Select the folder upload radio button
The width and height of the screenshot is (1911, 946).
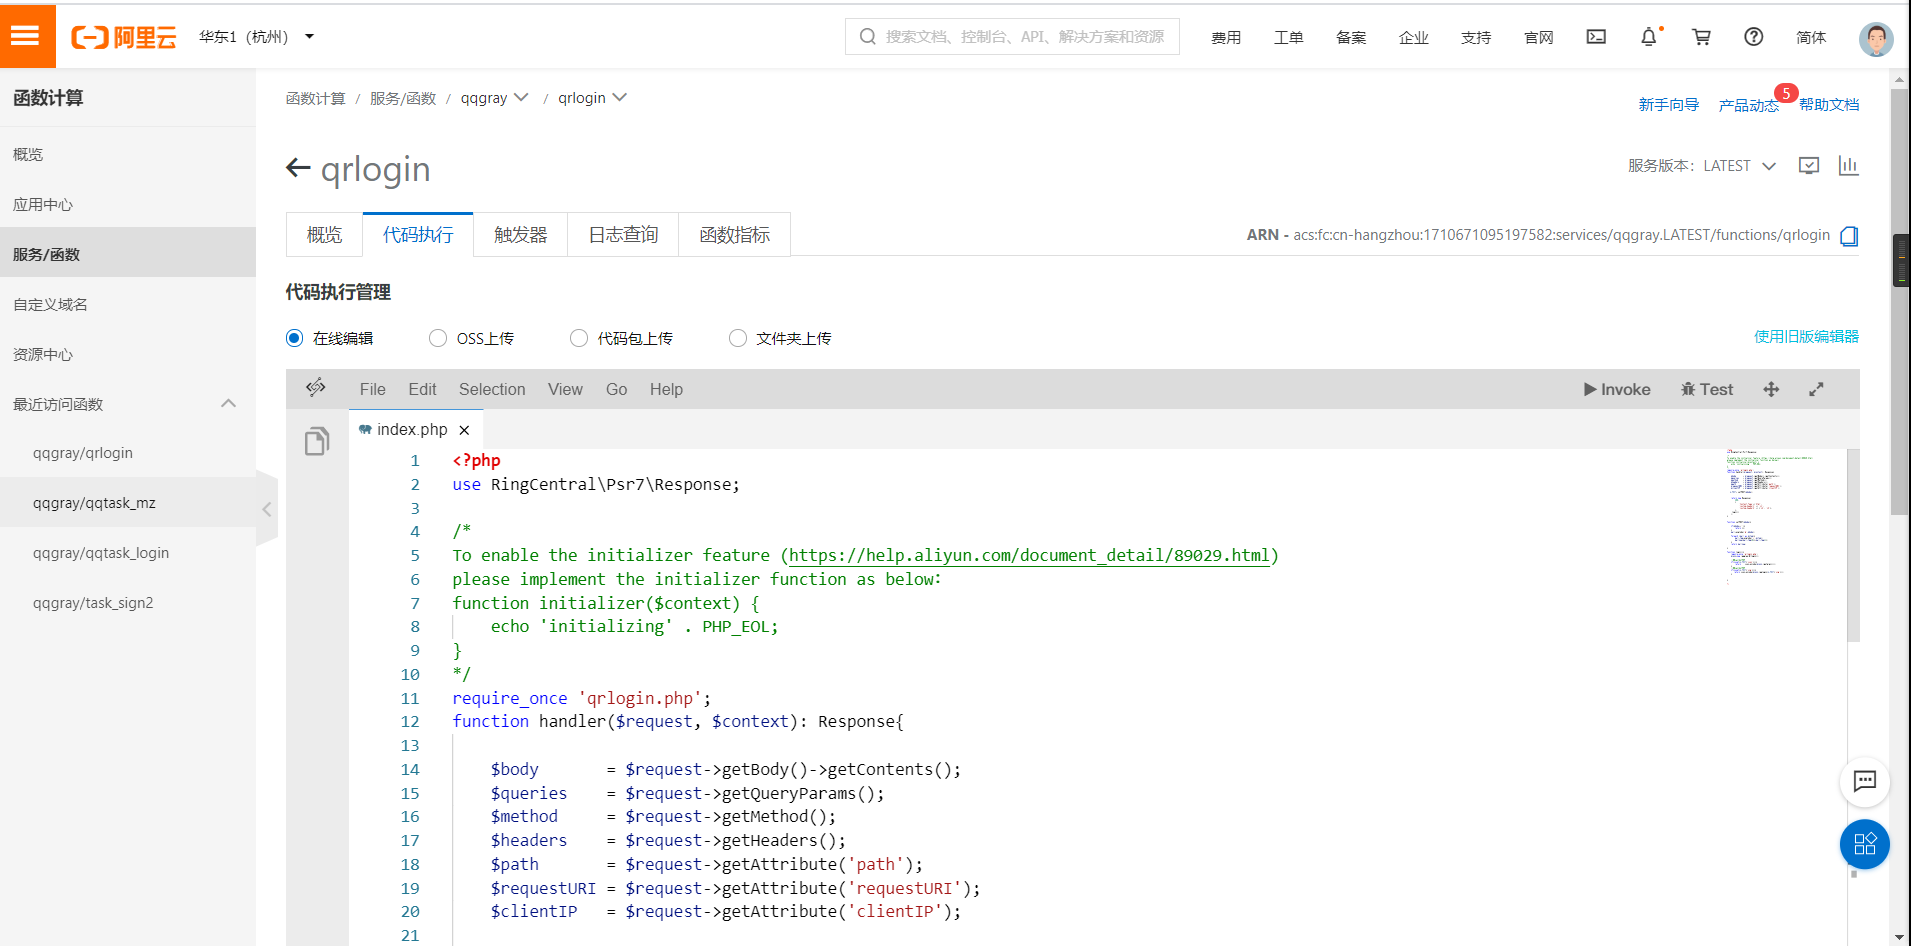pyautogui.click(x=738, y=338)
